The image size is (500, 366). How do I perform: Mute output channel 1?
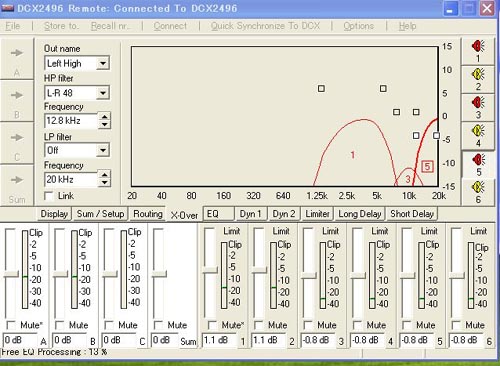pyautogui.click(x=212, y=325)
